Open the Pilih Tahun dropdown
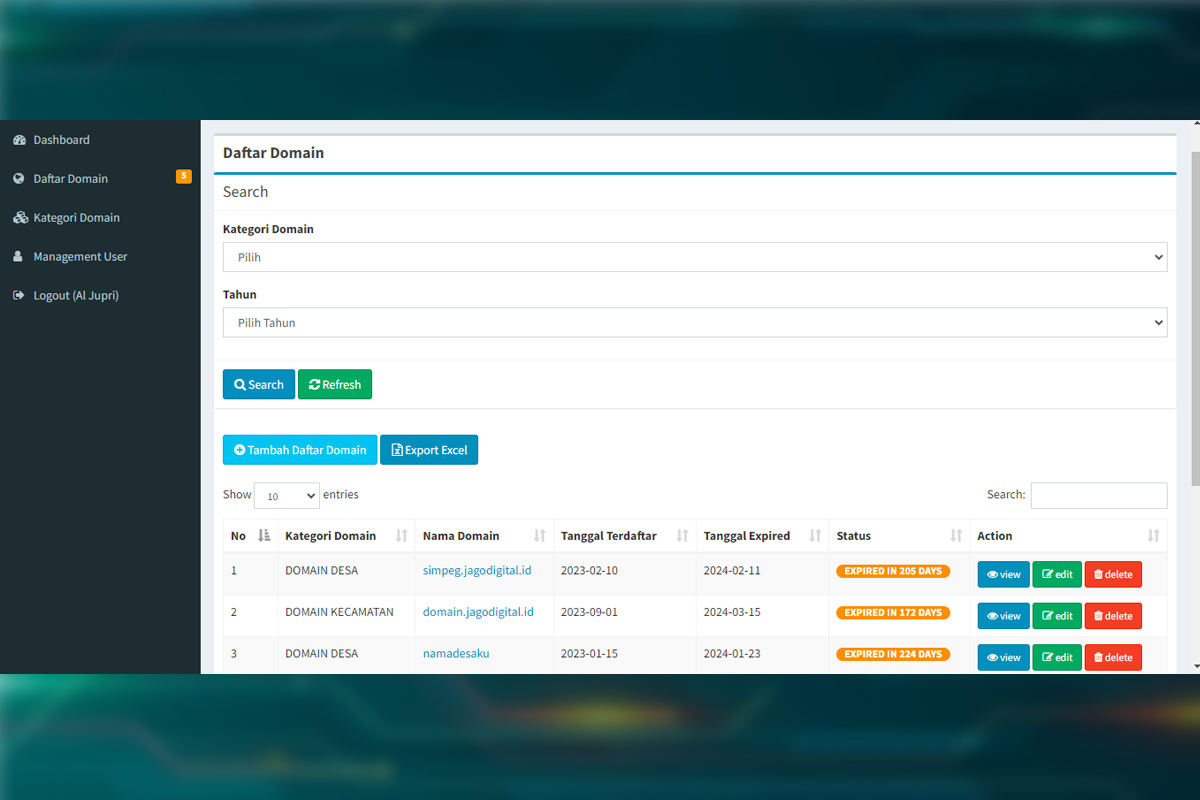The image size is (1200, 800). coord(694,323)
